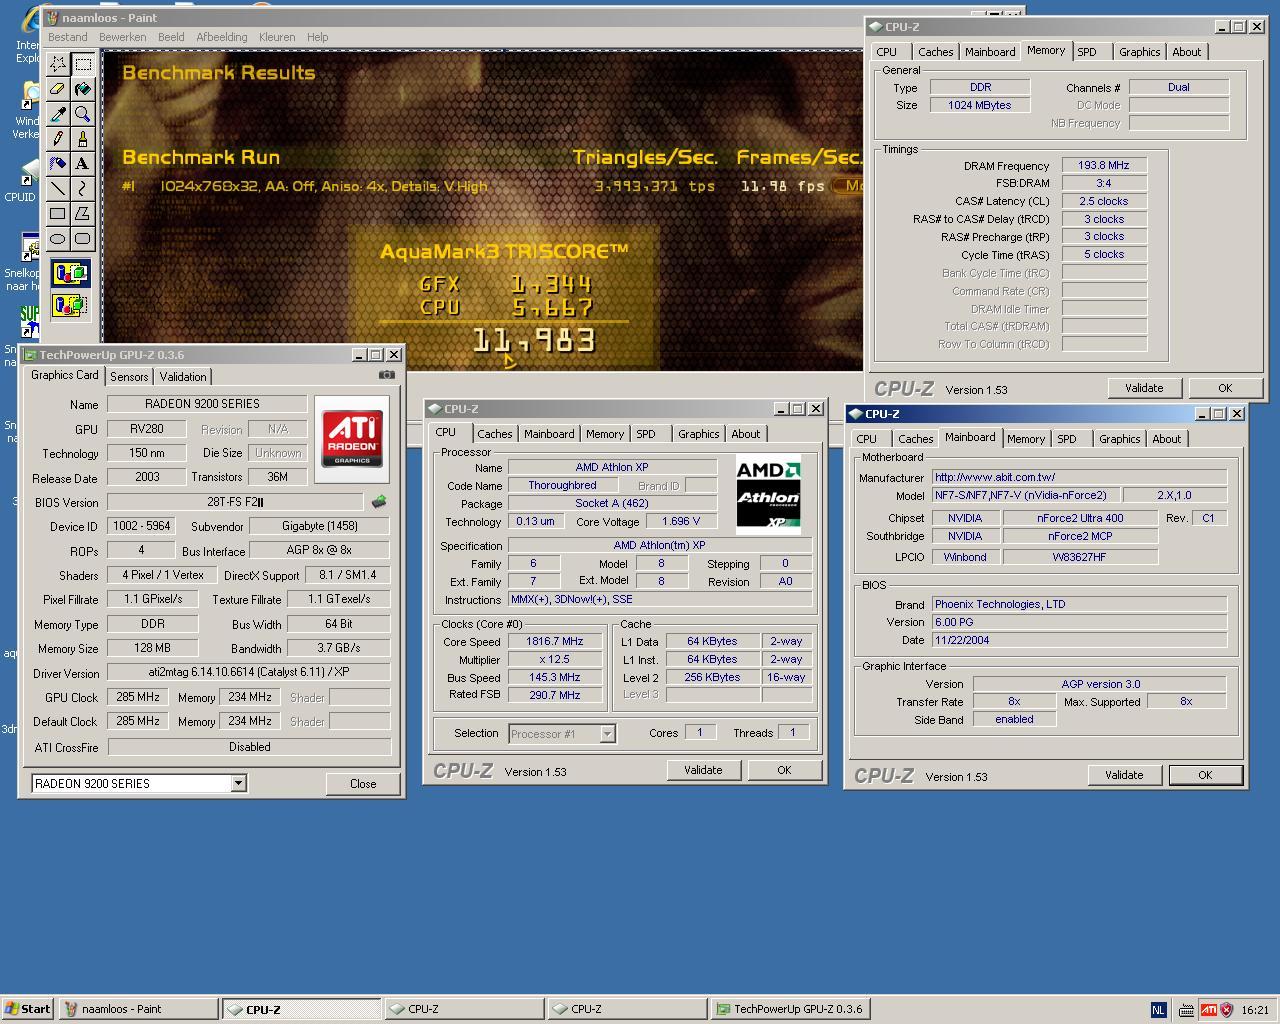Open Caches tab in CPU-Z CPU window

pyautogui.click(x=494, y=434)
